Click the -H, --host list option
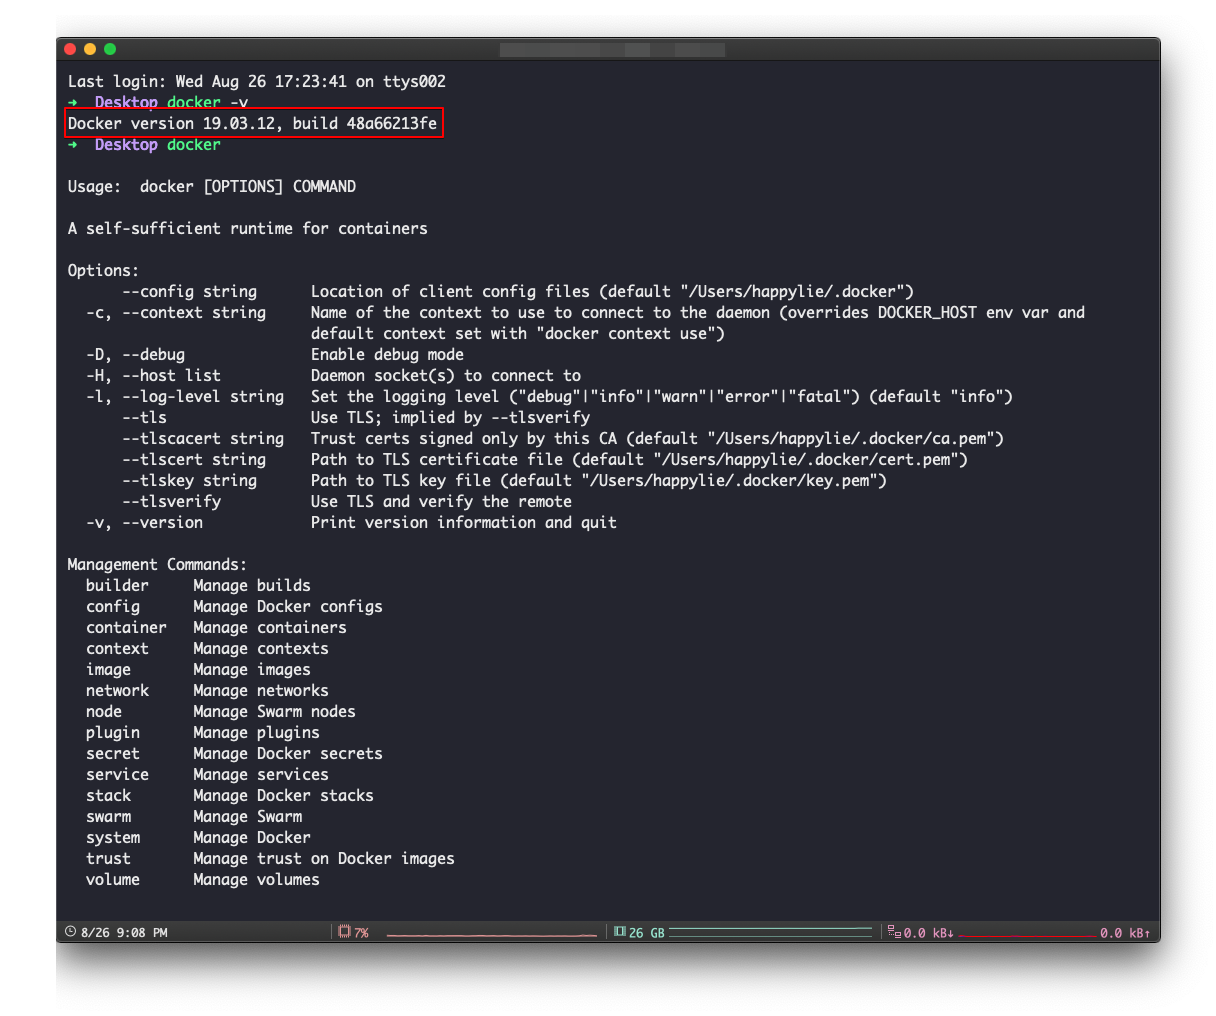Screen dimensions: 1216x1016 pyautogui.click(x=154, y=376)
